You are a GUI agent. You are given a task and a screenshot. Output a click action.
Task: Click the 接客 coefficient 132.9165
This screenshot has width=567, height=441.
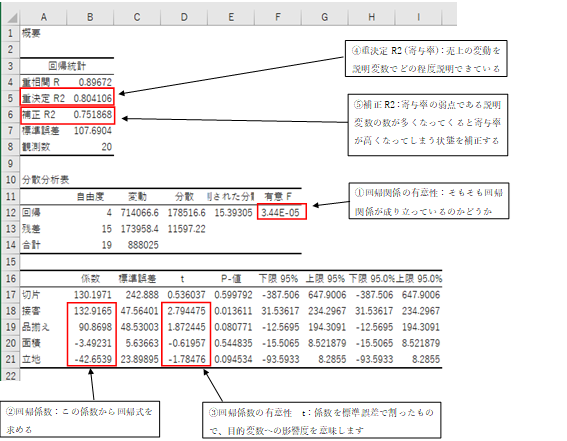[x=93, y=311]
